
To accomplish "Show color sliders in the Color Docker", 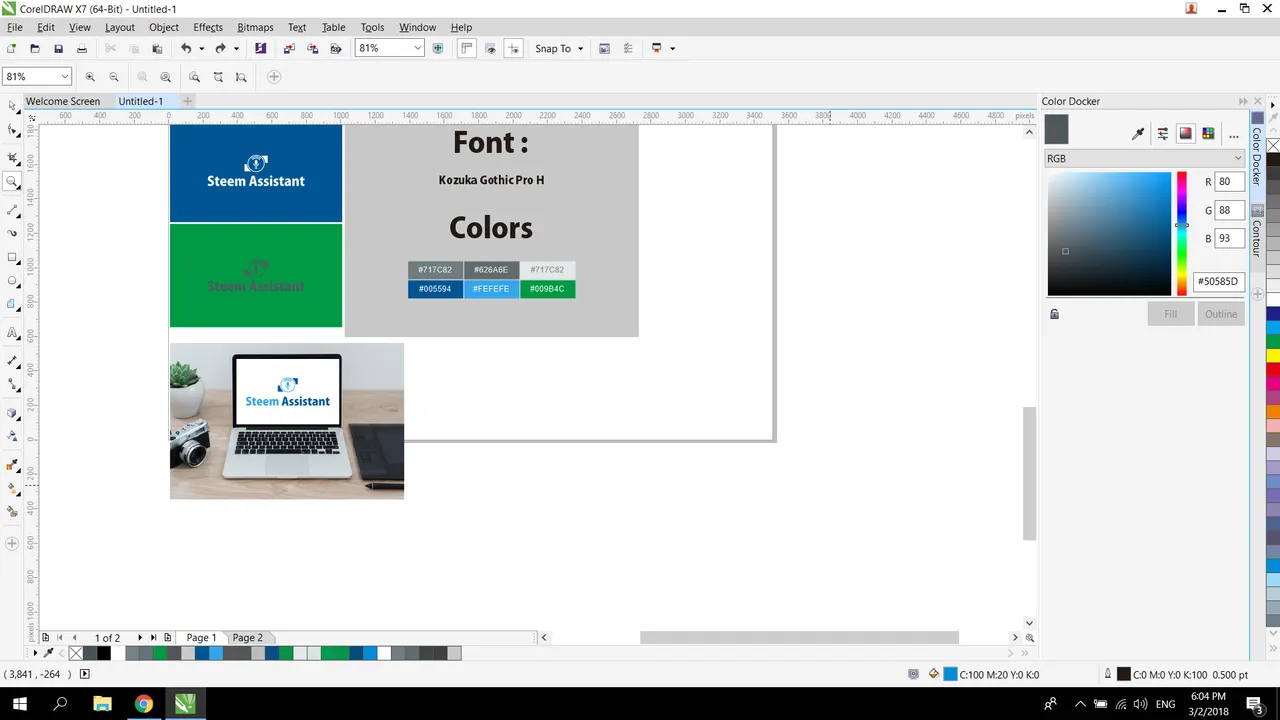I will coord(1163,134).
